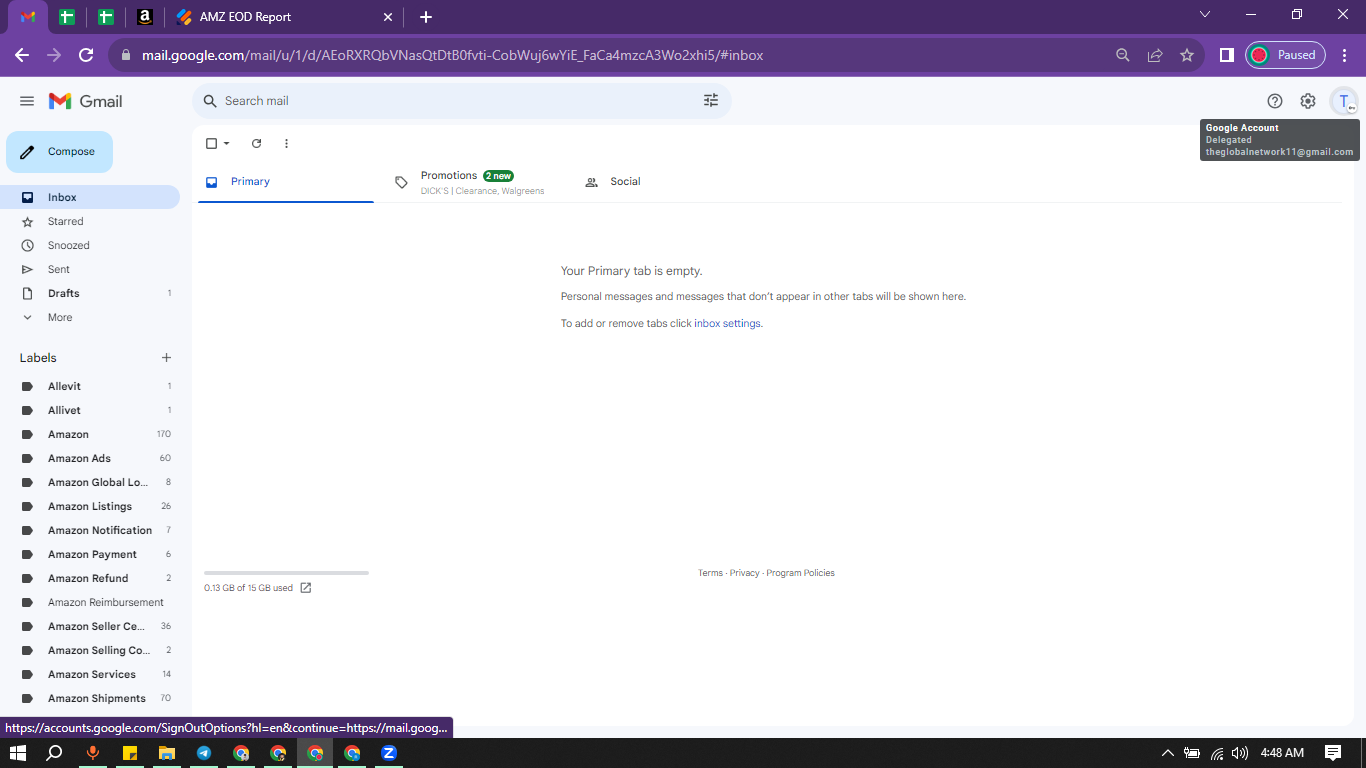Open the Gmail main menu hamburger
1366x768 pixels.
27,101
